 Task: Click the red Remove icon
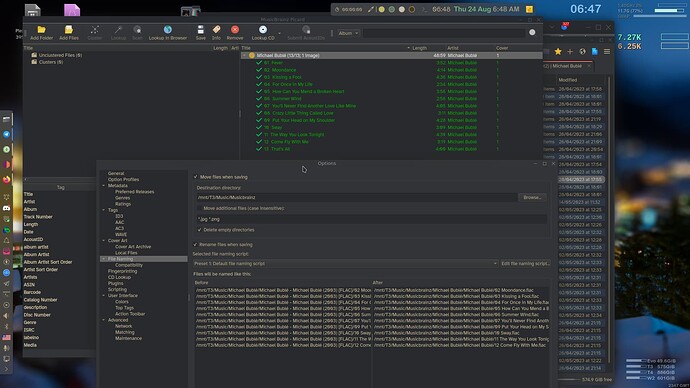[x=235, y=29]
